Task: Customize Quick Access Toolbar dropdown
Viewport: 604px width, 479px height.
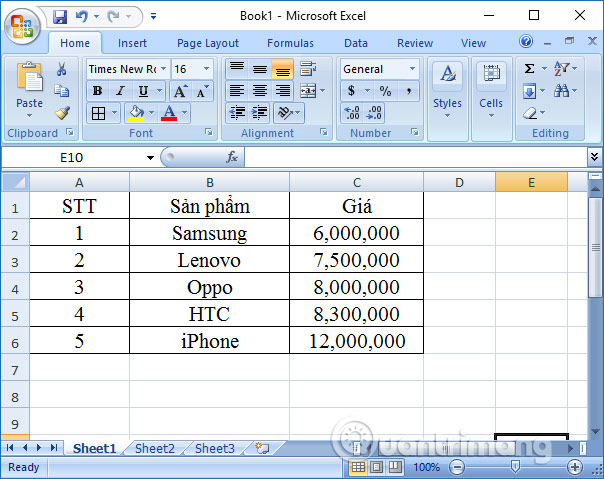Action: pyautogui.click(x=153, y=16)
